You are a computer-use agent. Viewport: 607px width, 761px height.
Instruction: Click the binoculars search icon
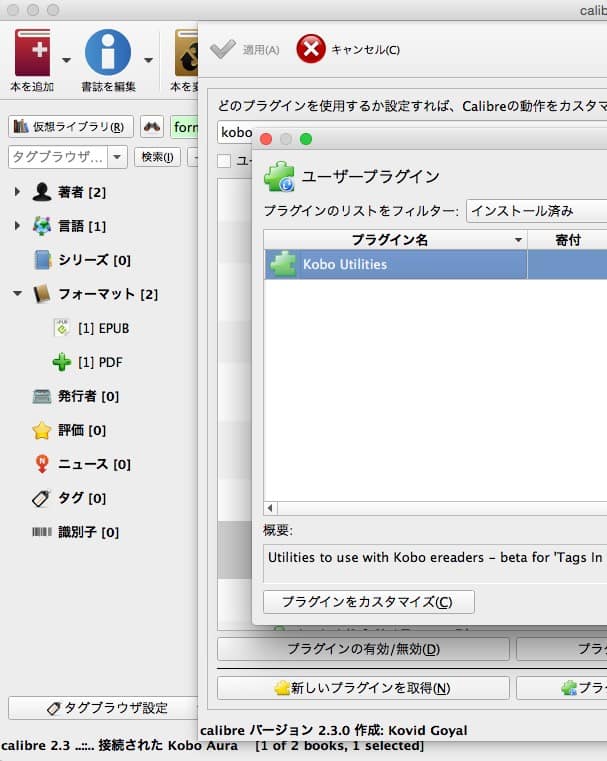coord(152,127)
